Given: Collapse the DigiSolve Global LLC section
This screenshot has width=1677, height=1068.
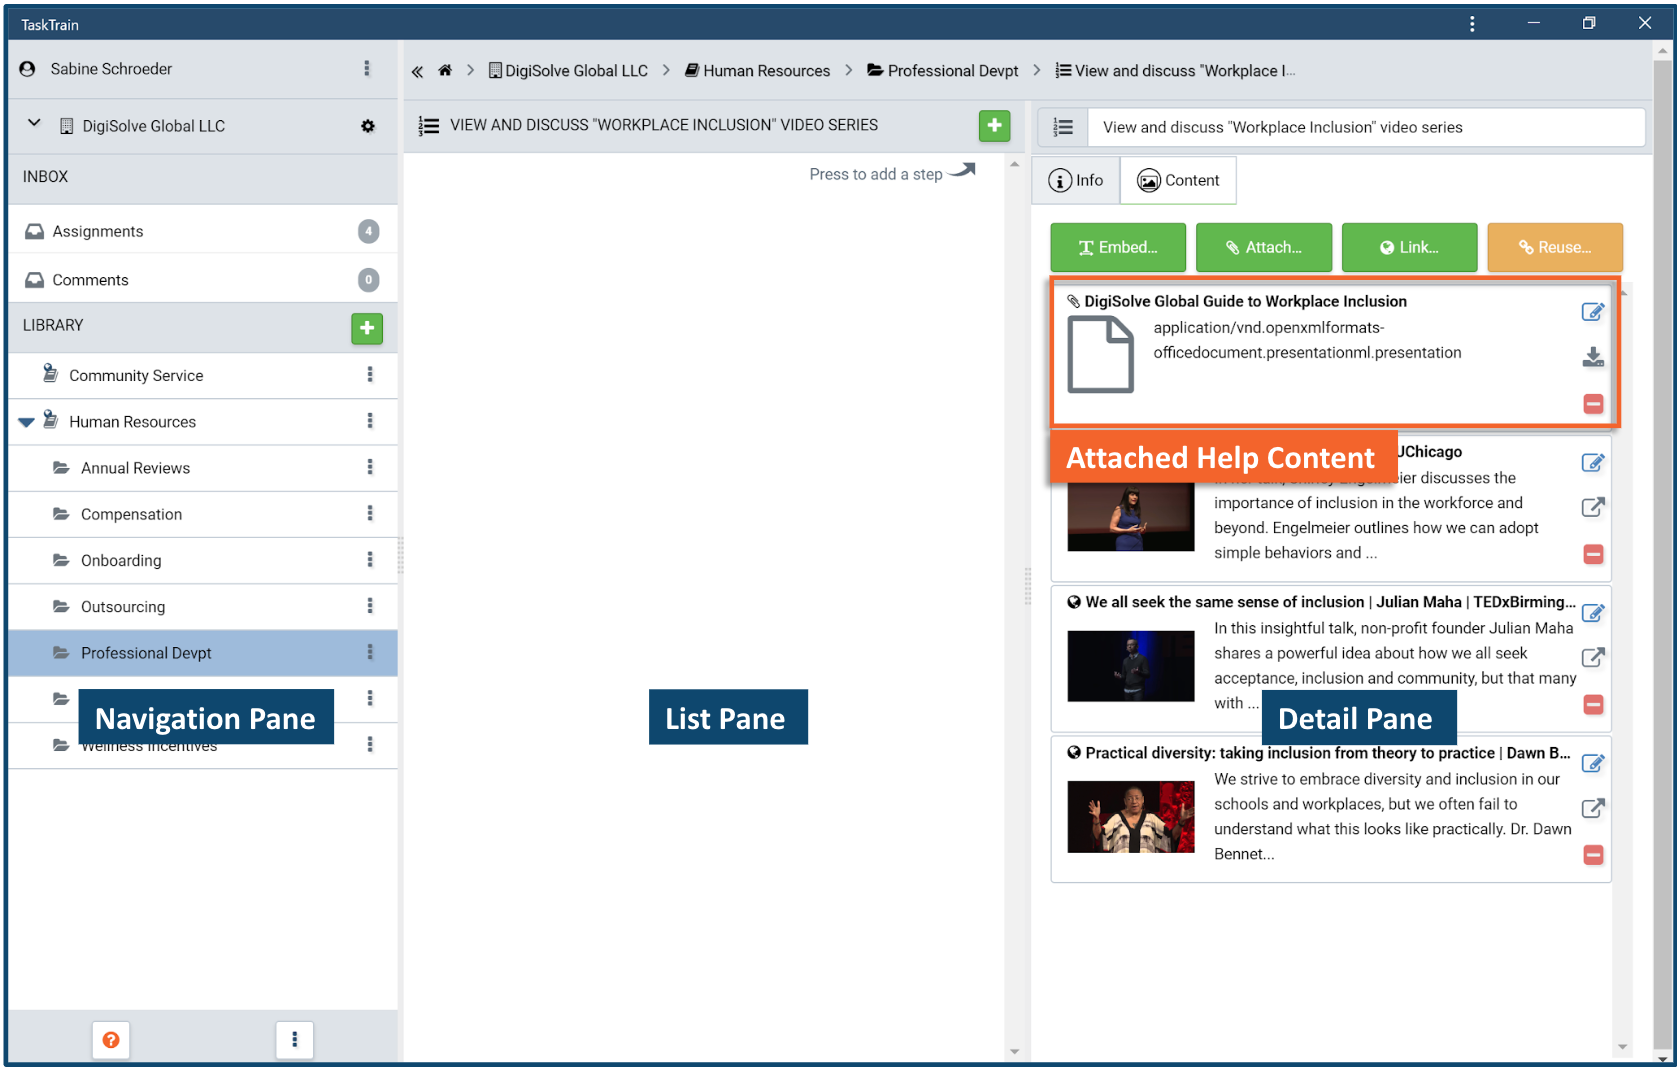Looking at the screenshot, I should pos(34,123).
